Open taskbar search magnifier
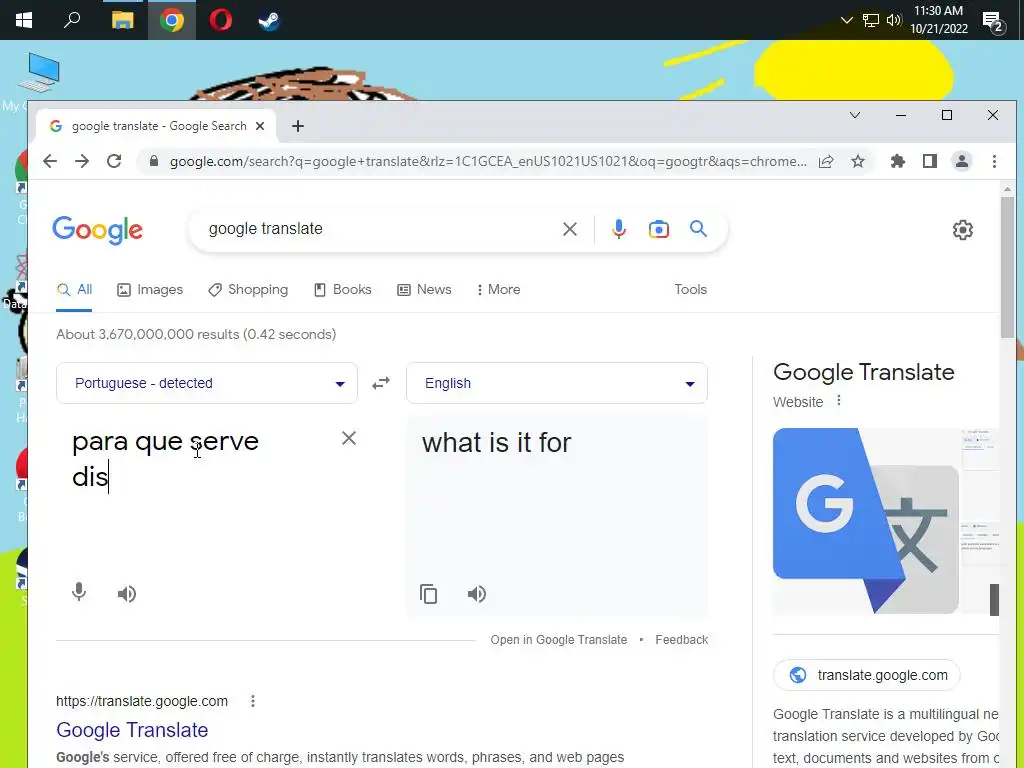 [x=72, y=20]
